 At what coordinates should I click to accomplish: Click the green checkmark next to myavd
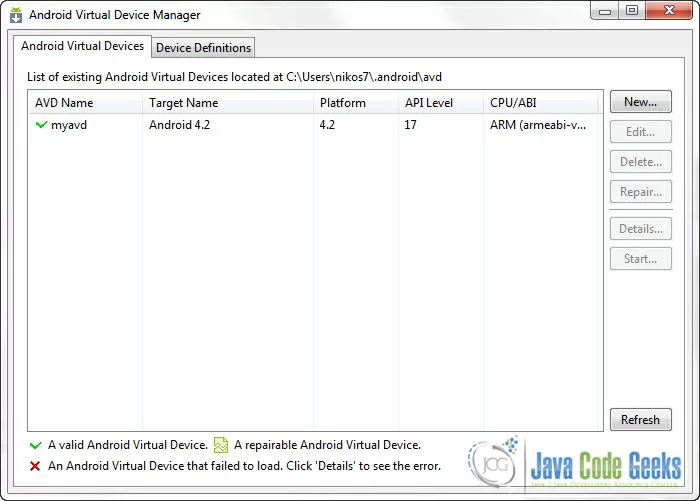(x=41, y=125)
